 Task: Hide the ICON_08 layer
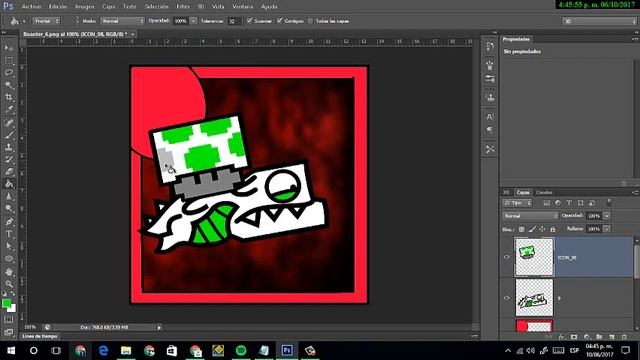coord(507,257)
